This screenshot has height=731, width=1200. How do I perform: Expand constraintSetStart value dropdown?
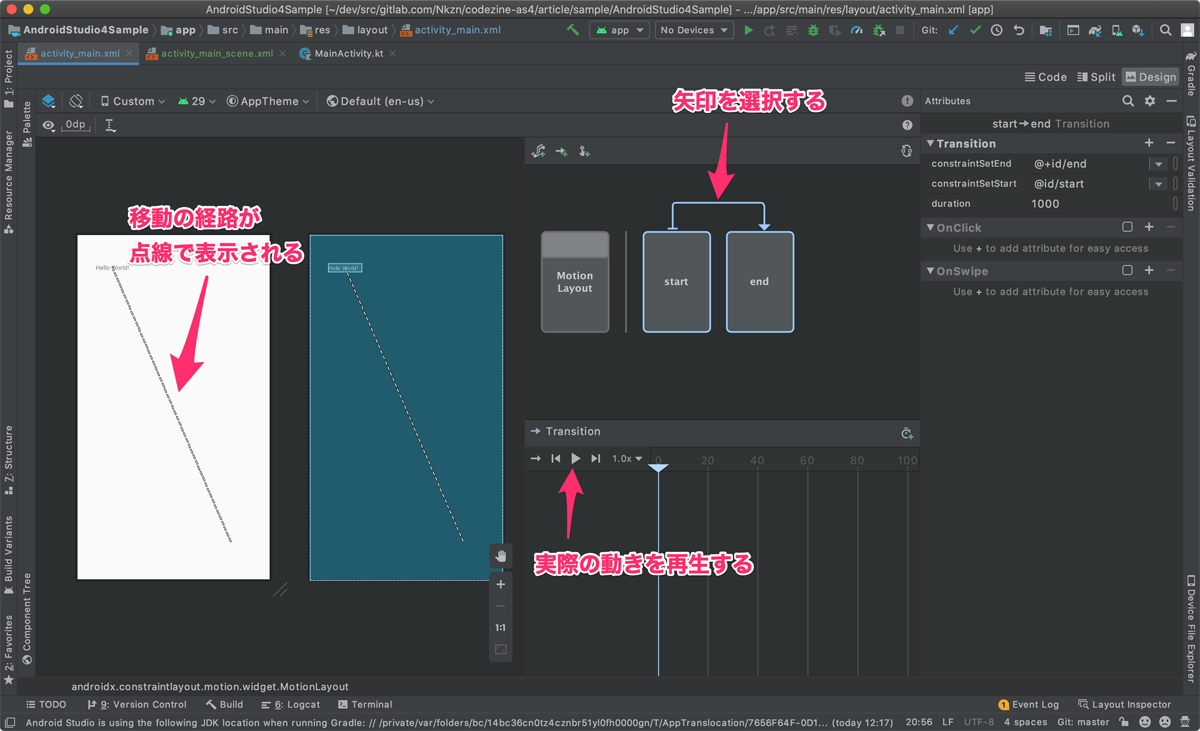pos(1158,184)
